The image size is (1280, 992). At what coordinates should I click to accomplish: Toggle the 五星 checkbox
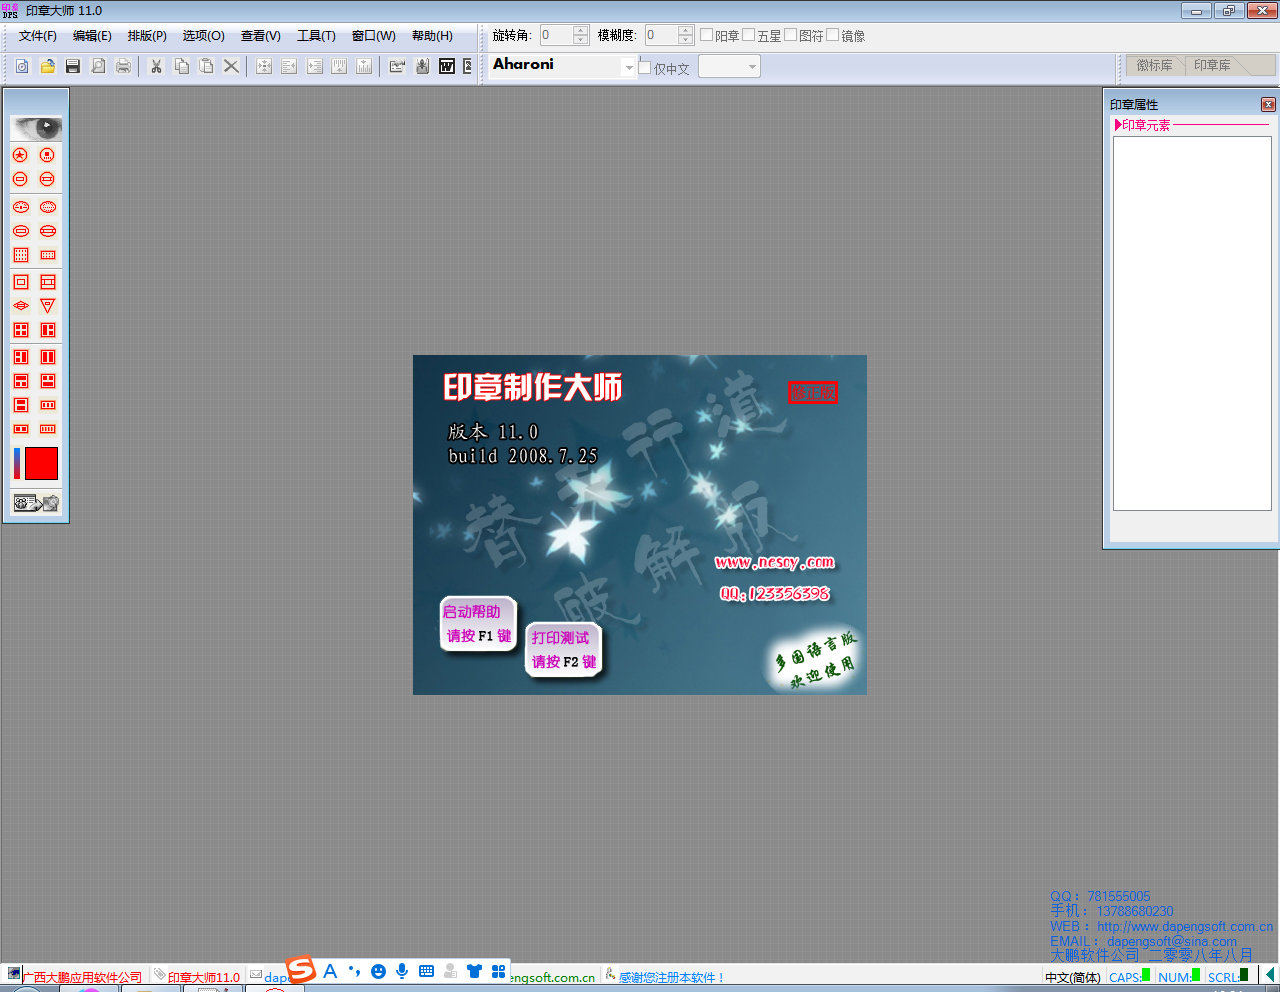[x=748, y=35]
